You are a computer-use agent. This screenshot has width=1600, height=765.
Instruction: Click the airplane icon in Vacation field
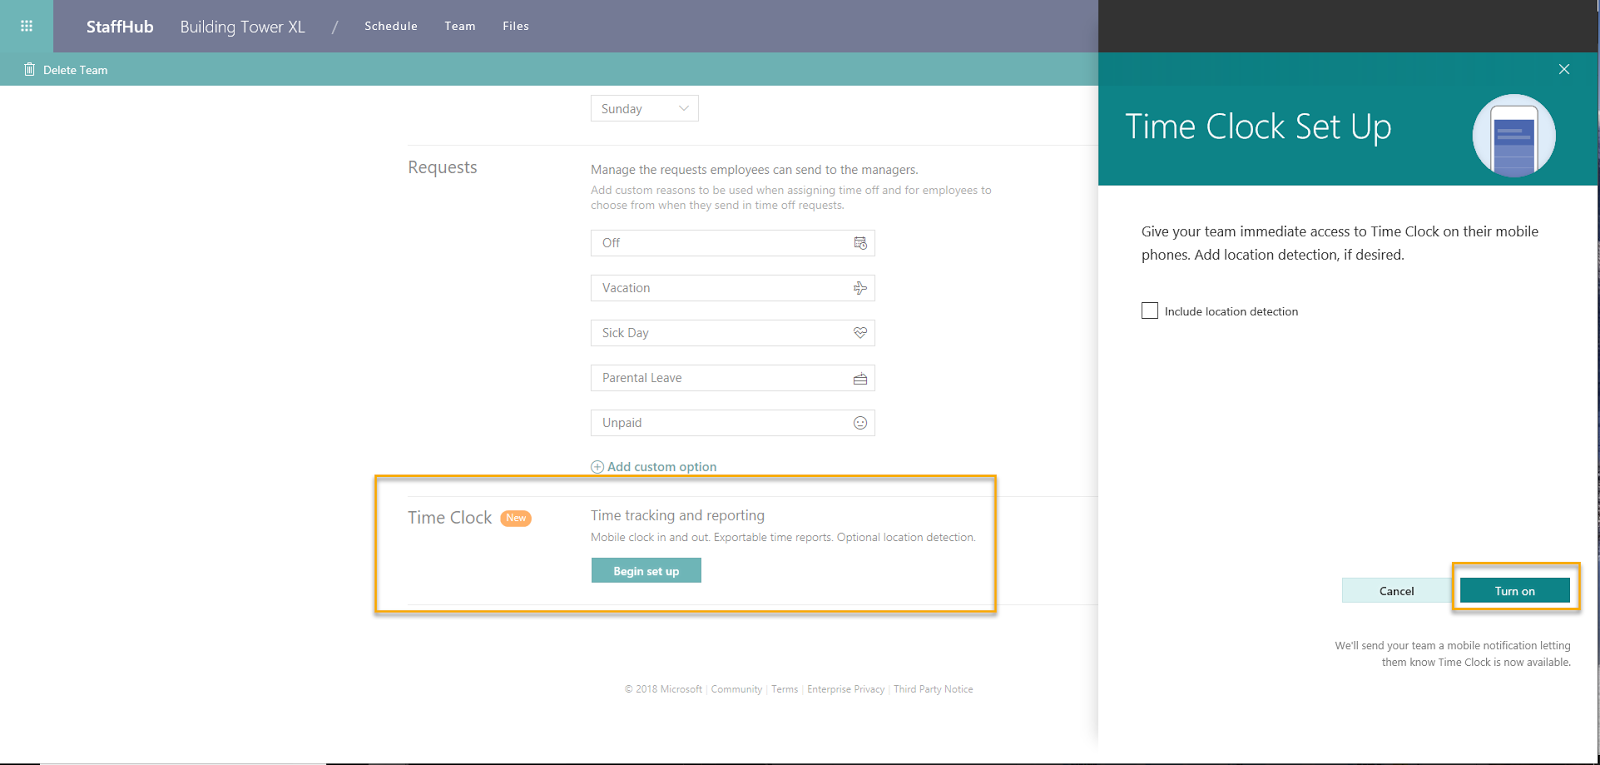[860, 288]
